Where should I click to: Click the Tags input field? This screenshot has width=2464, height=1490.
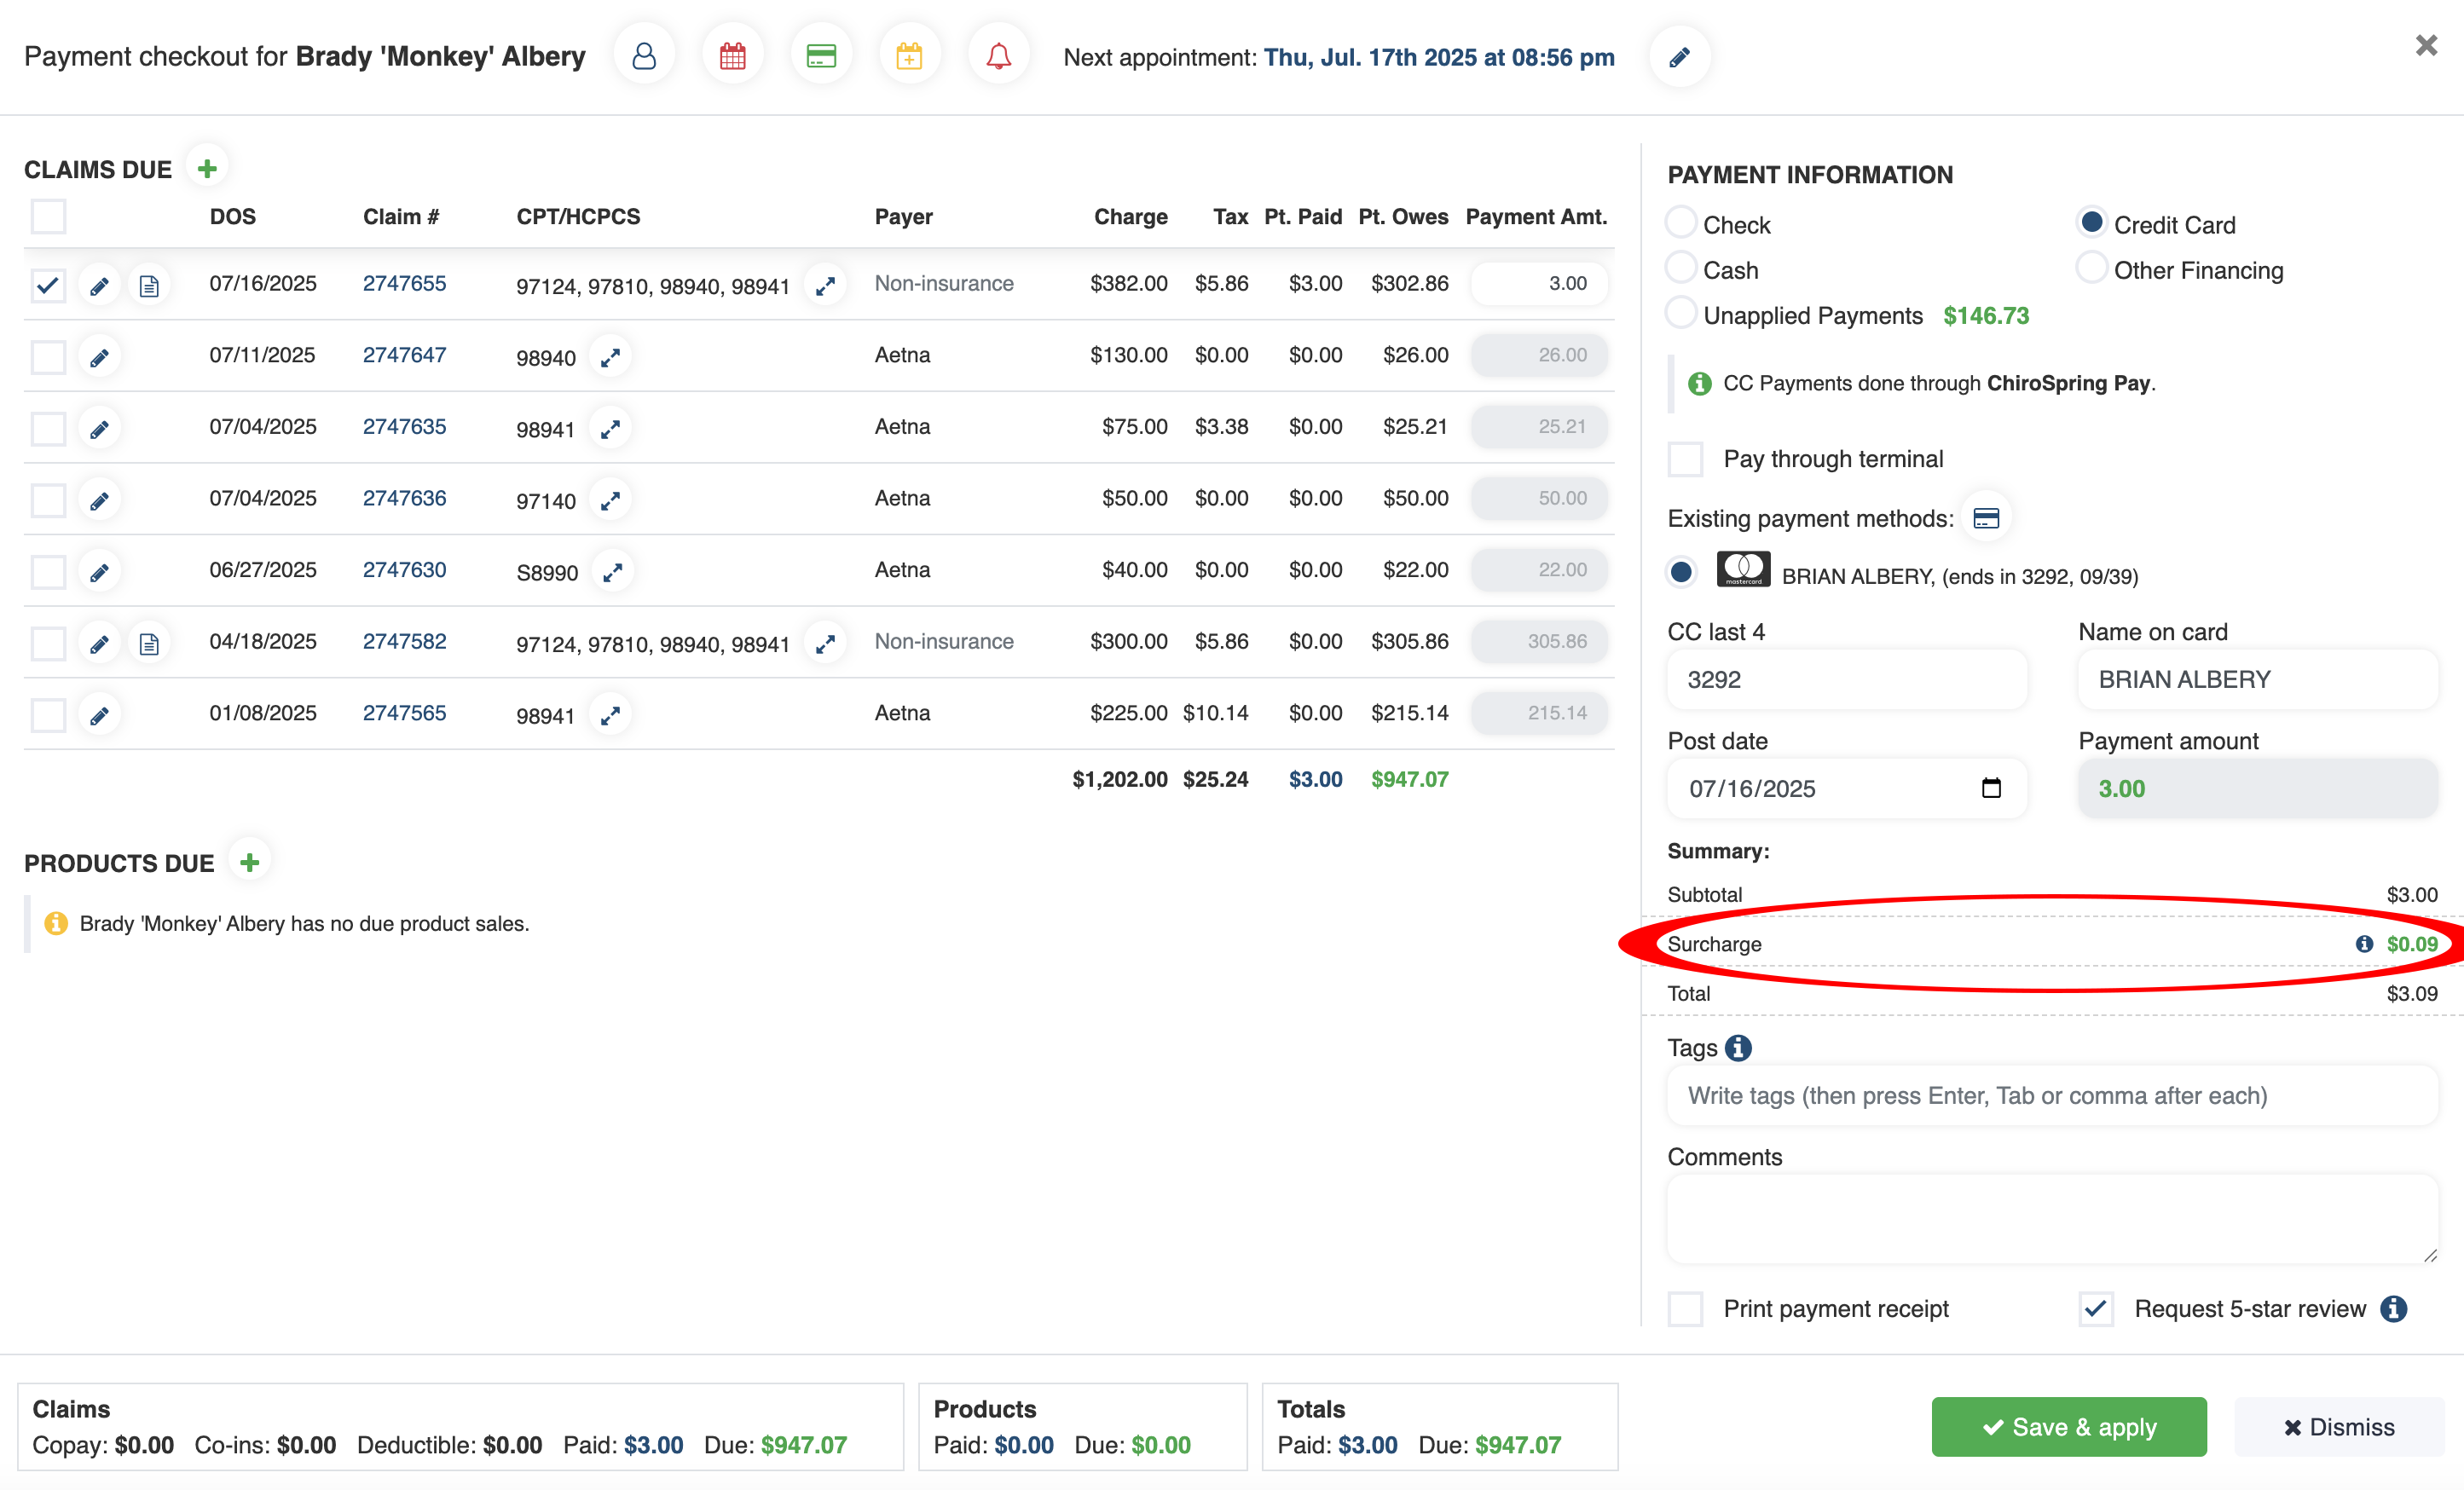pos(2052,1096)
